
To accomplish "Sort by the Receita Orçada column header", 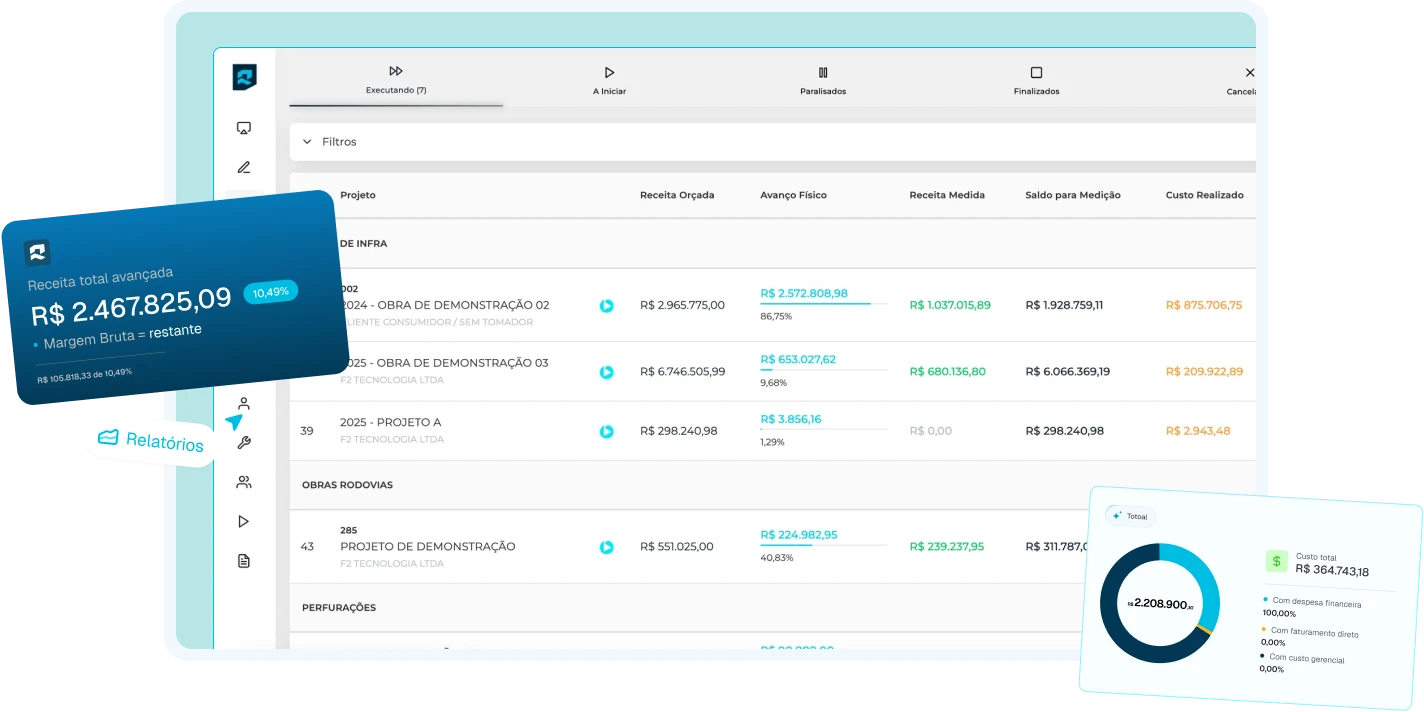I will [677, 195].
